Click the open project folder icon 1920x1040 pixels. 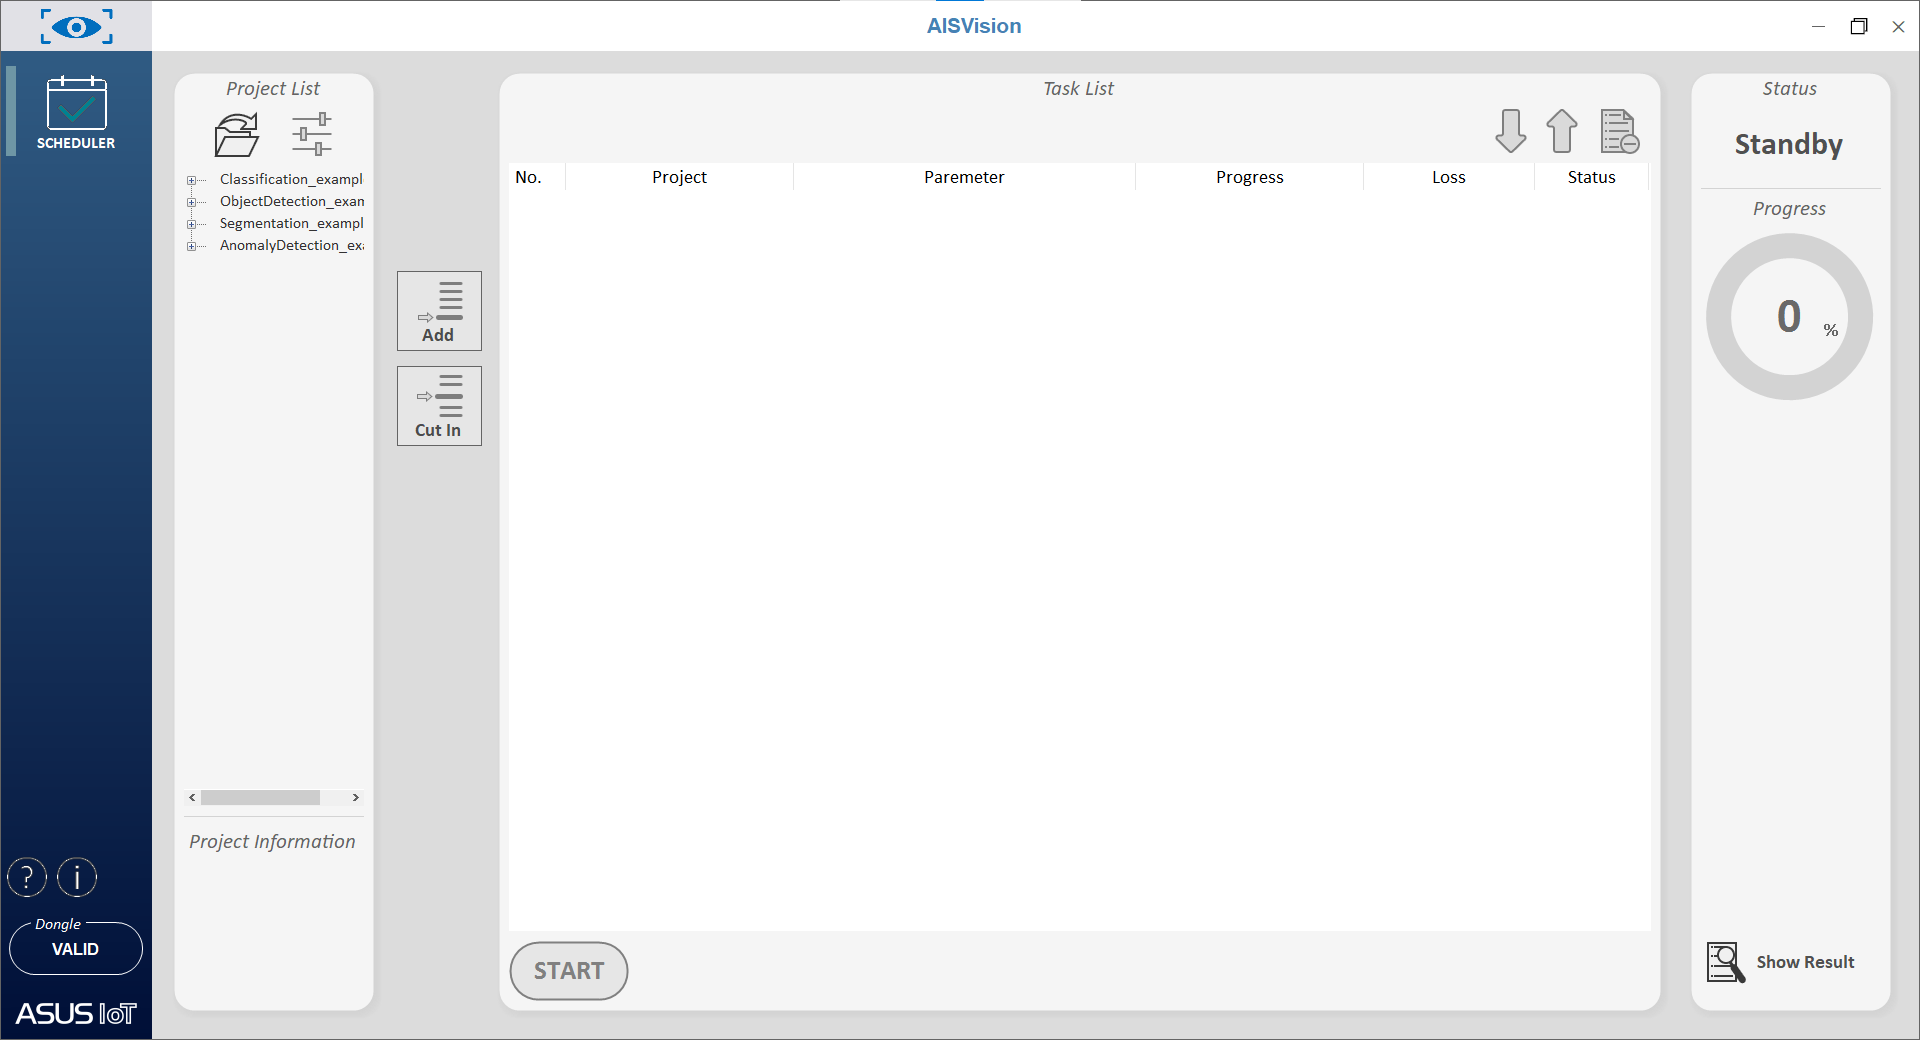click(x=237, y=135)
